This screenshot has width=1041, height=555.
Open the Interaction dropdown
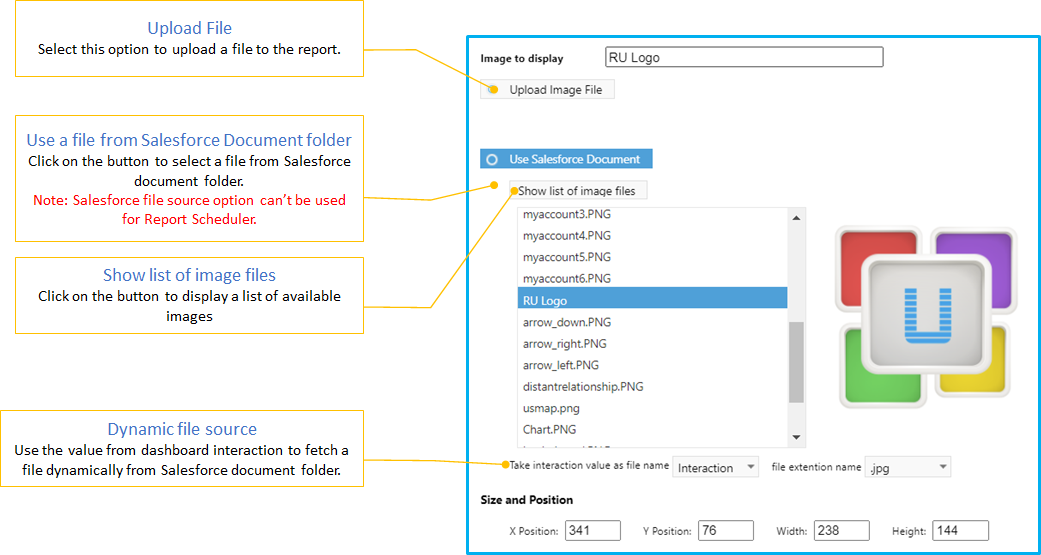click(x=715, y=467)
